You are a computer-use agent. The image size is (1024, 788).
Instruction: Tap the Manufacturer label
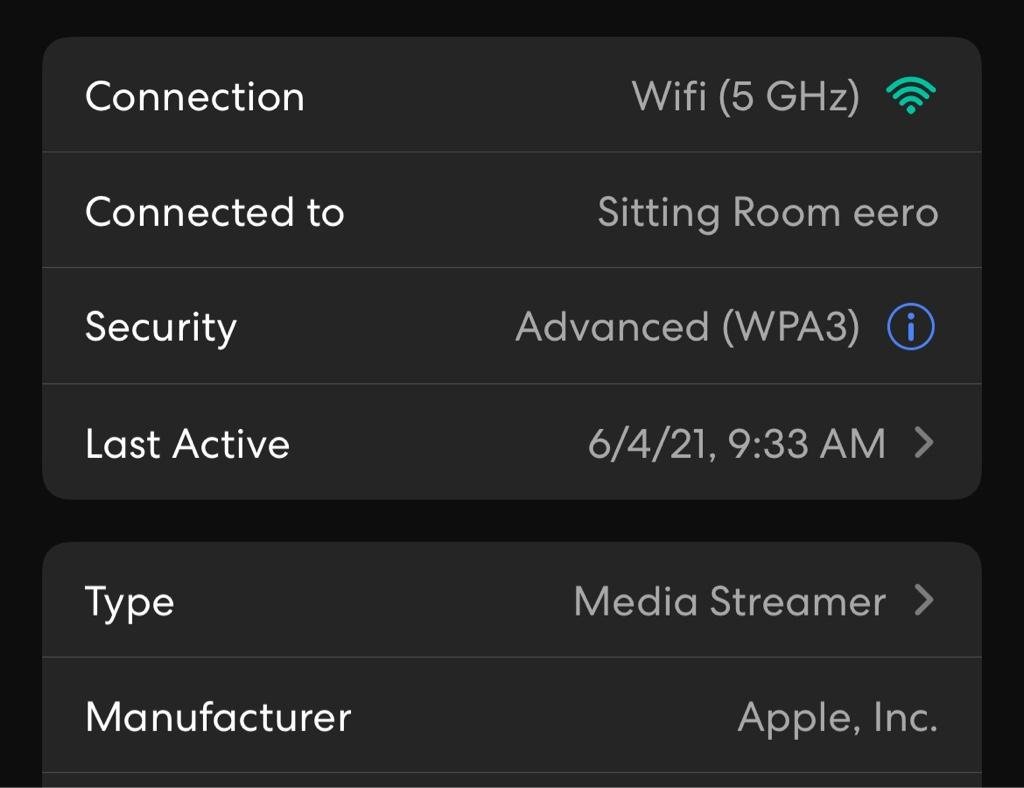coord(218,717)
